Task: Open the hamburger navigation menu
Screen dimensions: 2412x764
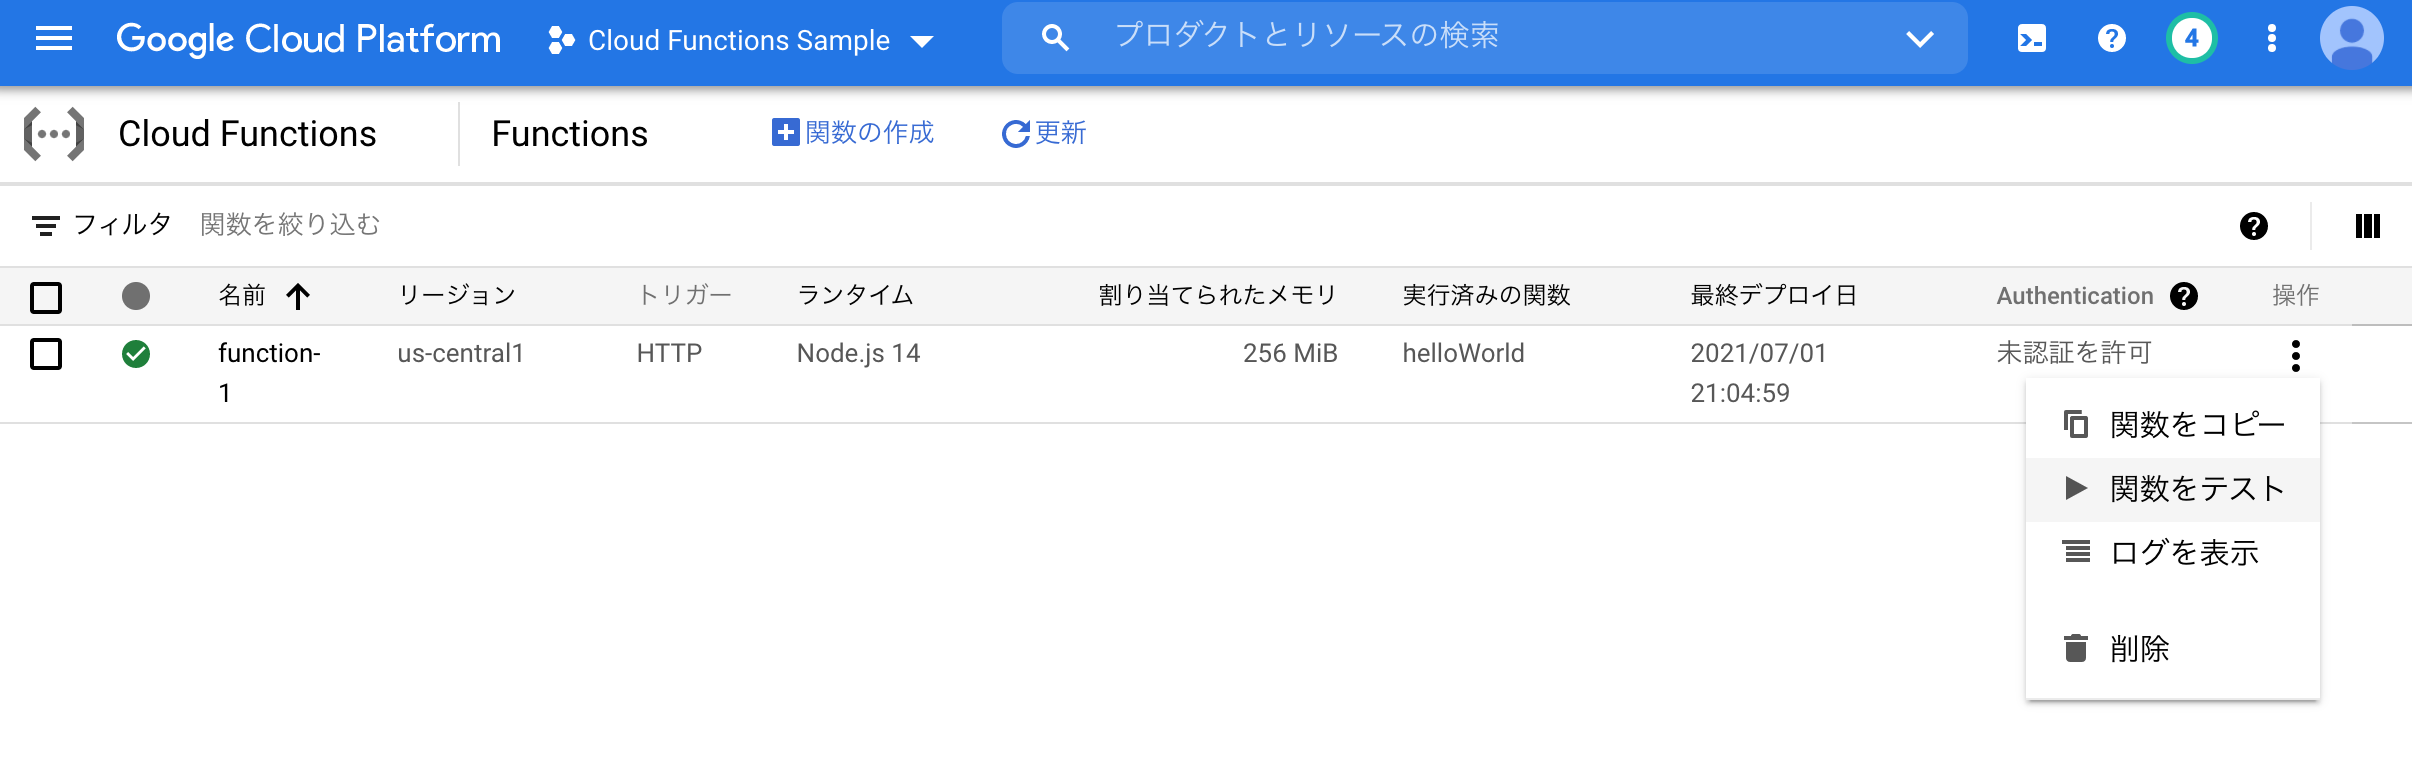Action: pyautogui.click(x=54, y=39)
